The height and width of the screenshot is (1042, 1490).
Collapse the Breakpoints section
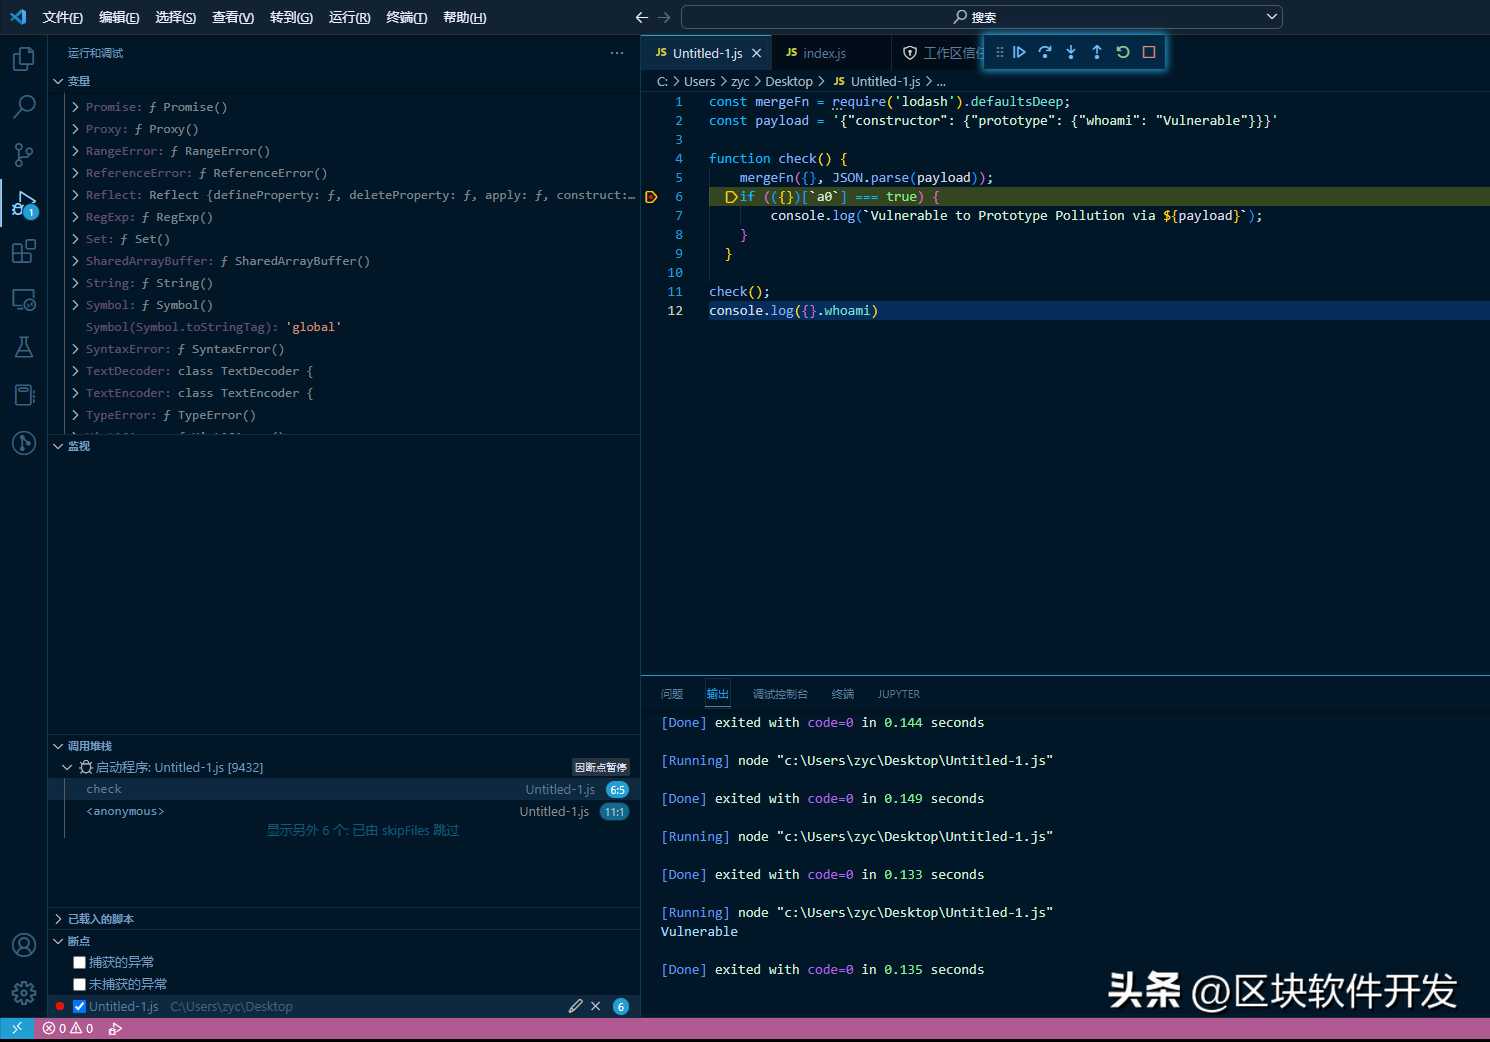[58, 941]
